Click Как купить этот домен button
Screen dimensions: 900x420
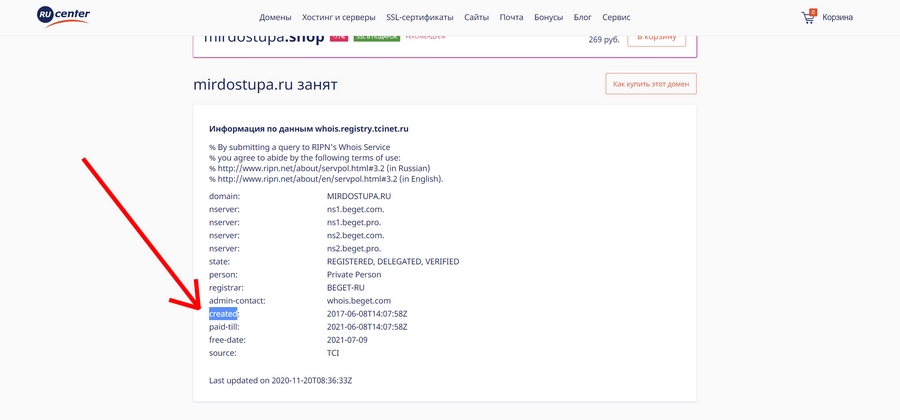click(651, 84)
